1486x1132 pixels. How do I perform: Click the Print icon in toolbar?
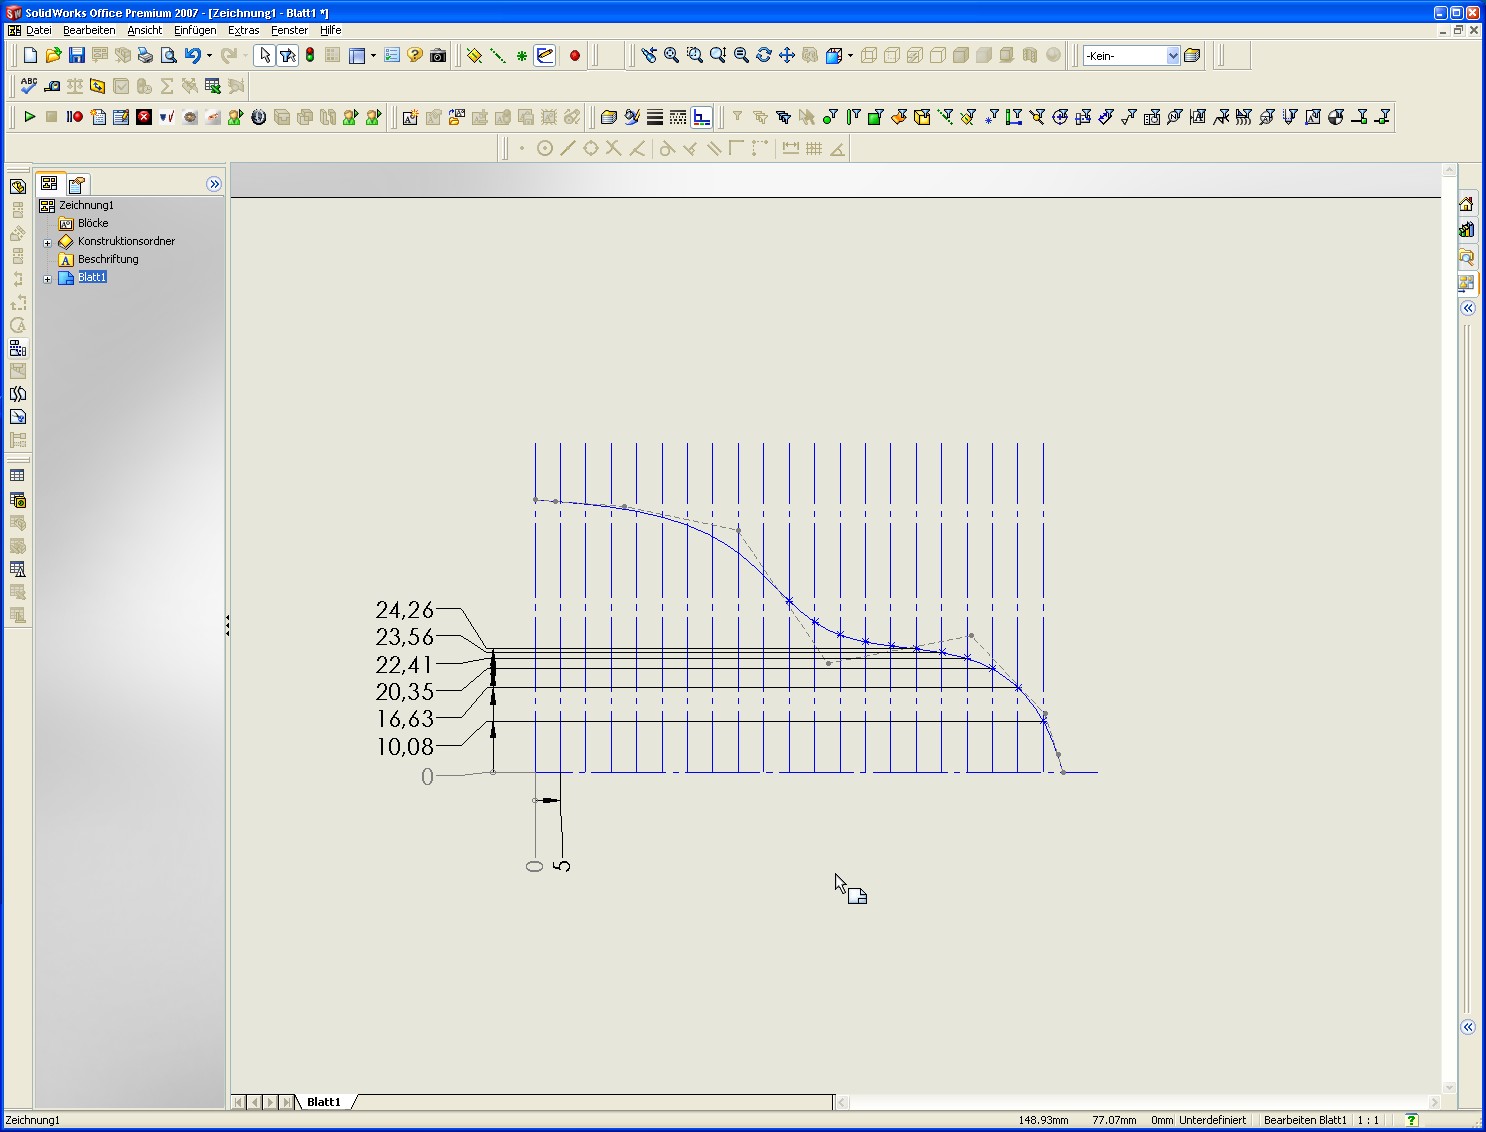click(145, 56)
